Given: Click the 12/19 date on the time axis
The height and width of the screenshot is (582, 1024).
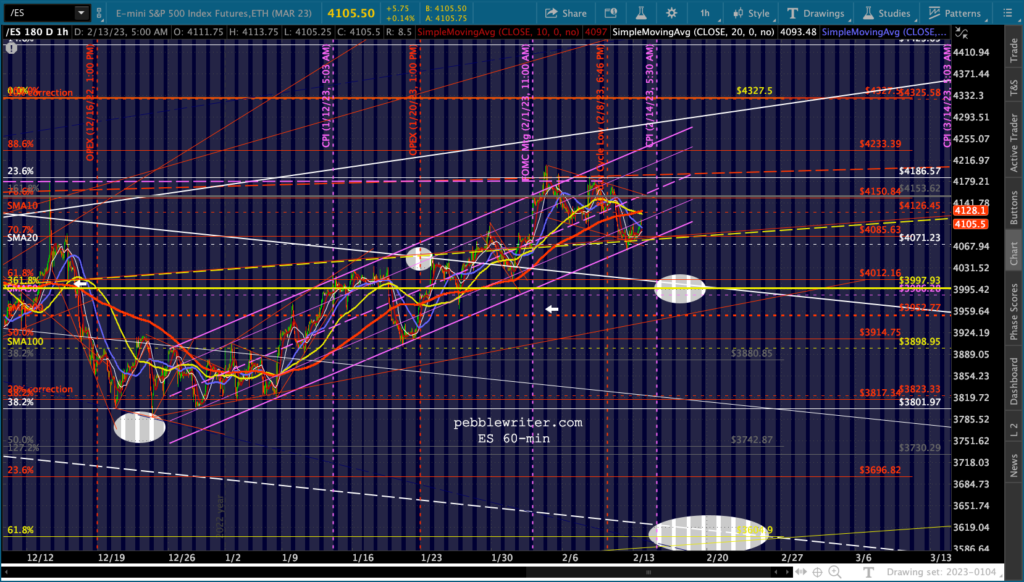Looking at the screenshot, I should coord(112,558).
